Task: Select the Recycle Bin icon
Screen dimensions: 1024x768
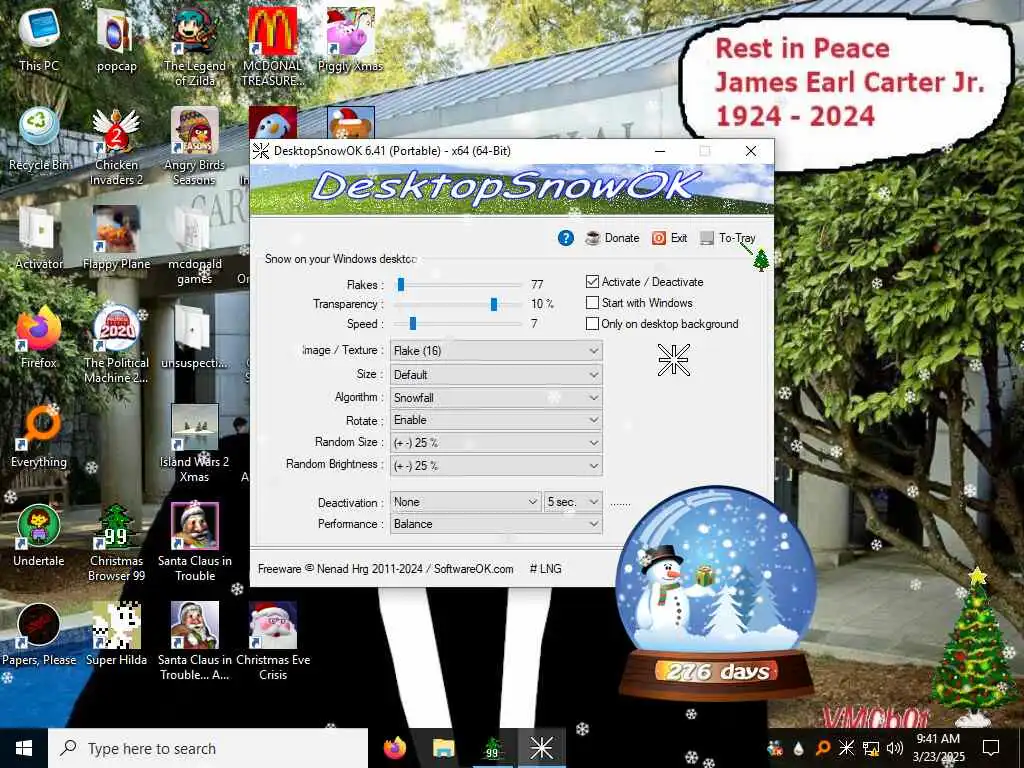Action: [39, 138]
